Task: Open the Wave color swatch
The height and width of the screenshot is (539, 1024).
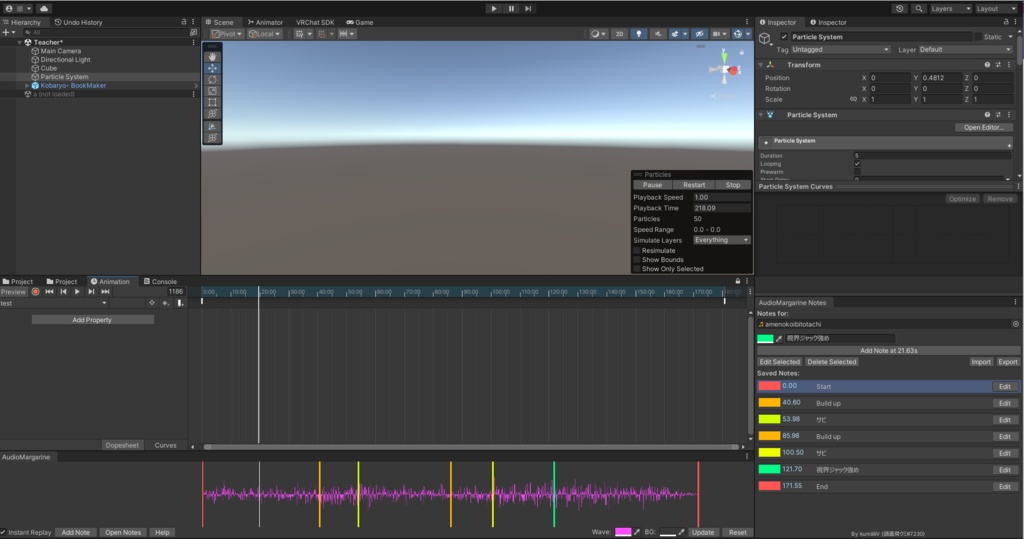Action: 623,532
